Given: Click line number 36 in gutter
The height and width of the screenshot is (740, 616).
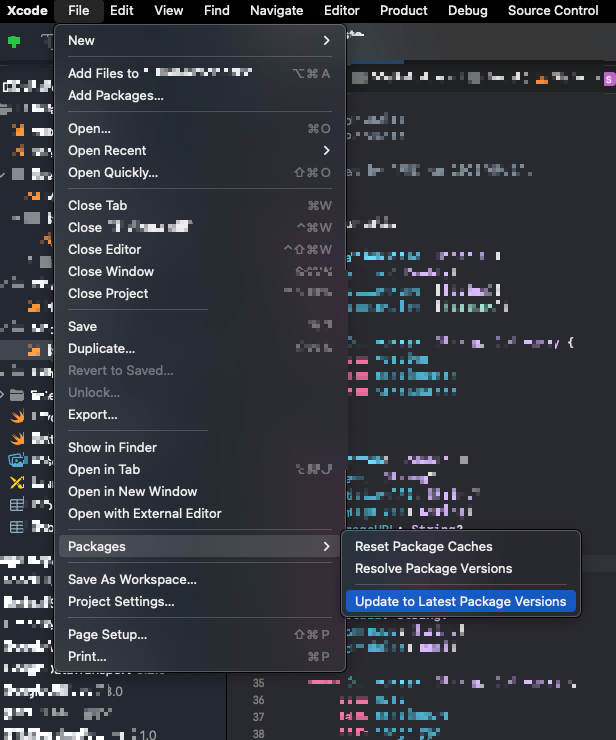Looking at the screenshot, I should [x=258, y=700].
